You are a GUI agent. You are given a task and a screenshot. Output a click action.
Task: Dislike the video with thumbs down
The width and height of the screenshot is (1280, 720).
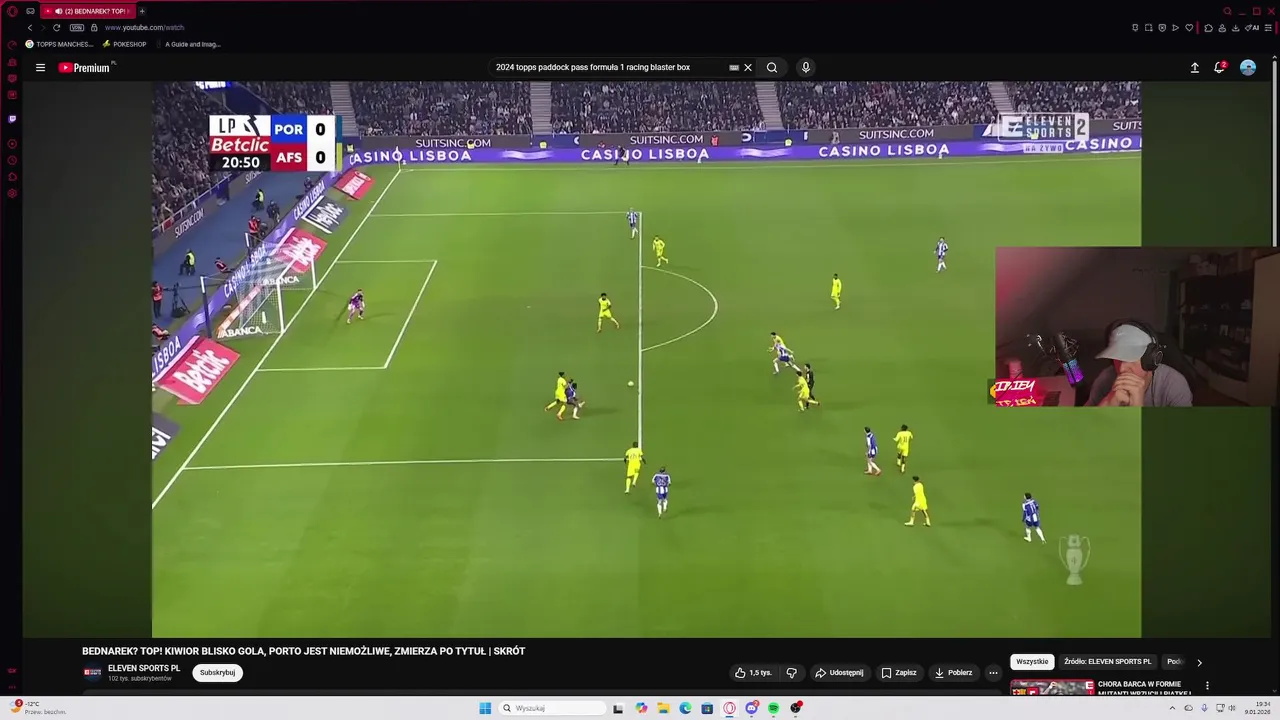click(x=792, y=673)
